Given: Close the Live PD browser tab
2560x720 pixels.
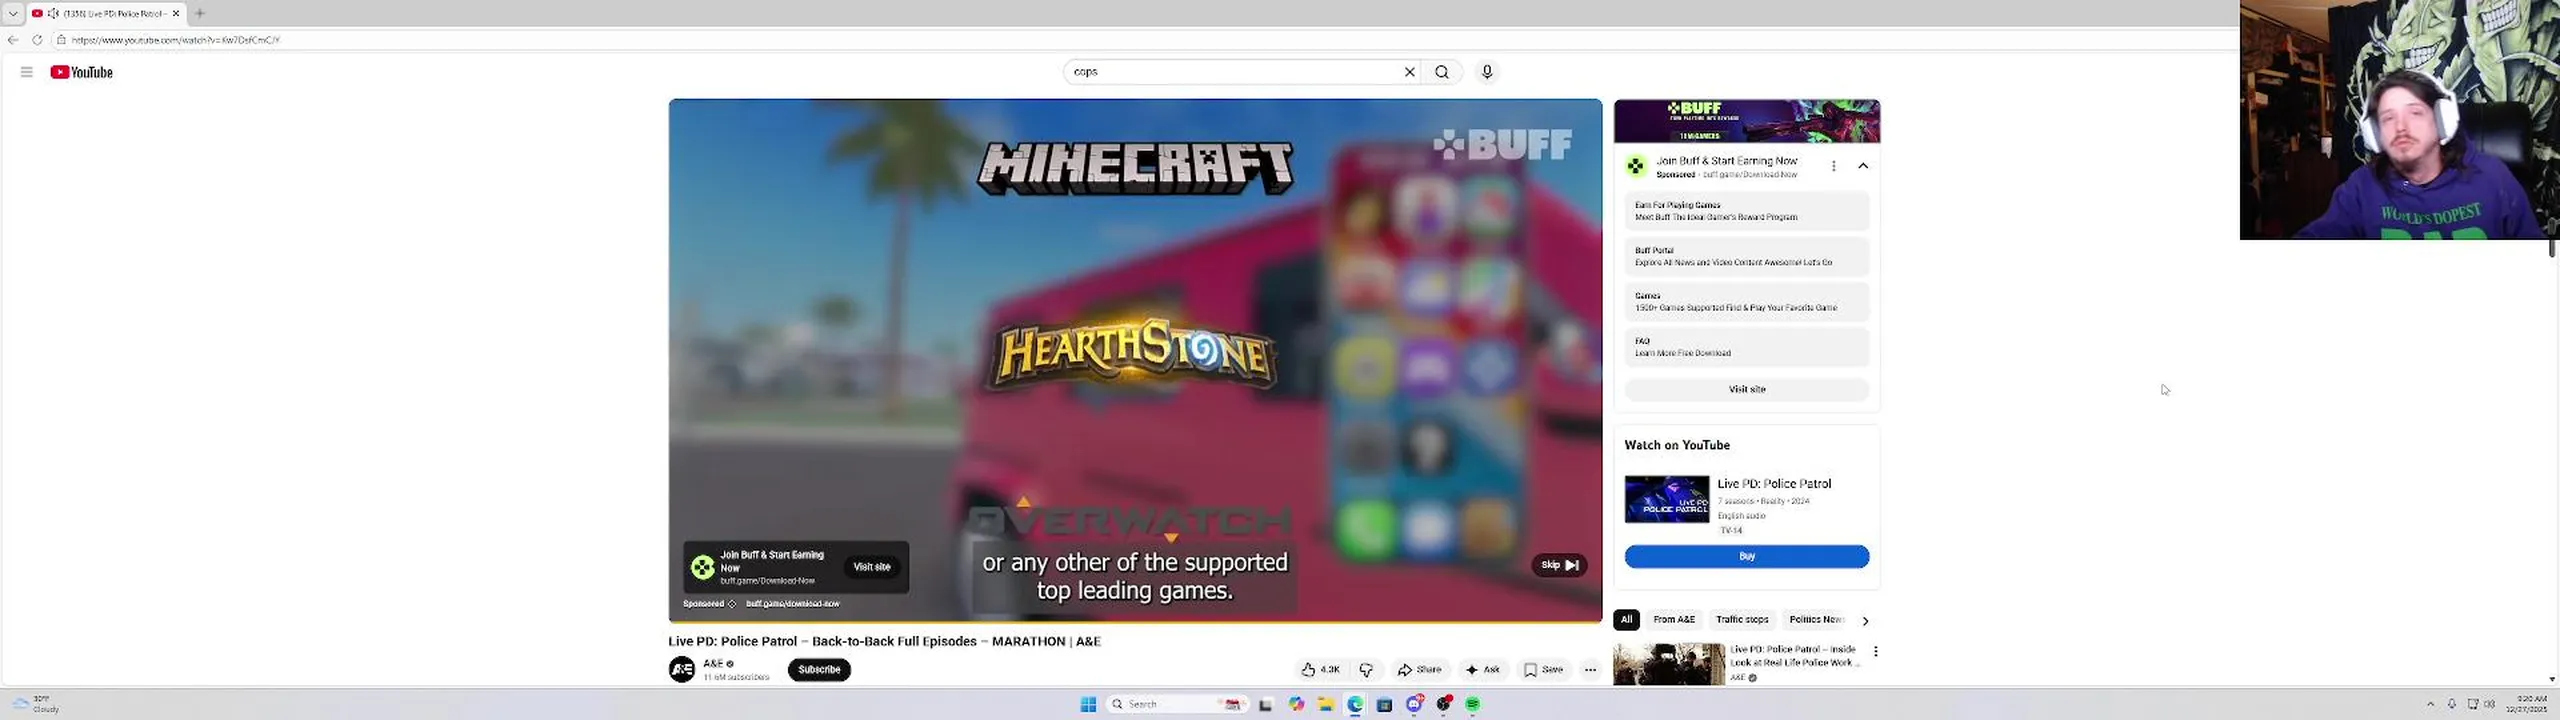Looking at the screenshot, I should coord(176,13).
